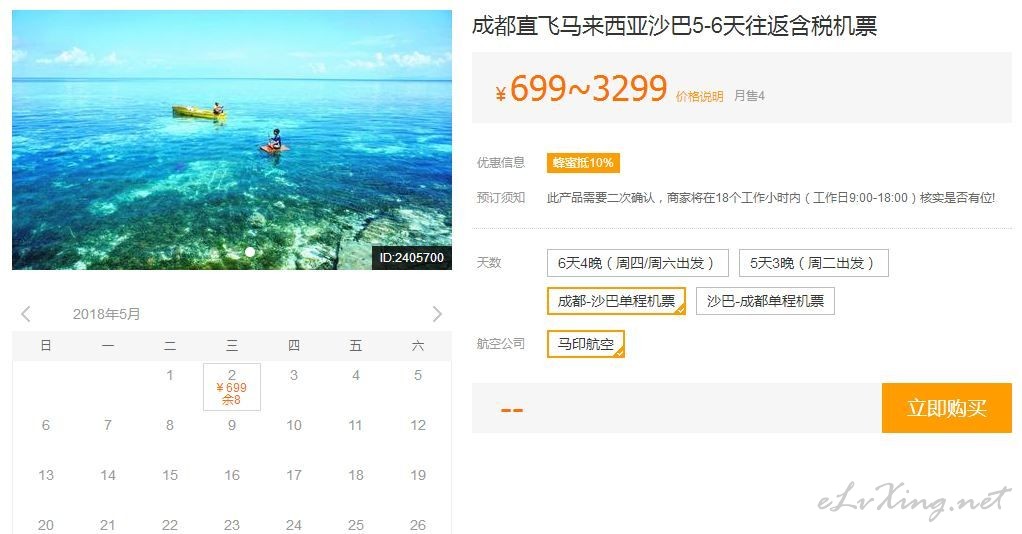
Task: Go to next month in calendar
Action: [x=437, y=314]
